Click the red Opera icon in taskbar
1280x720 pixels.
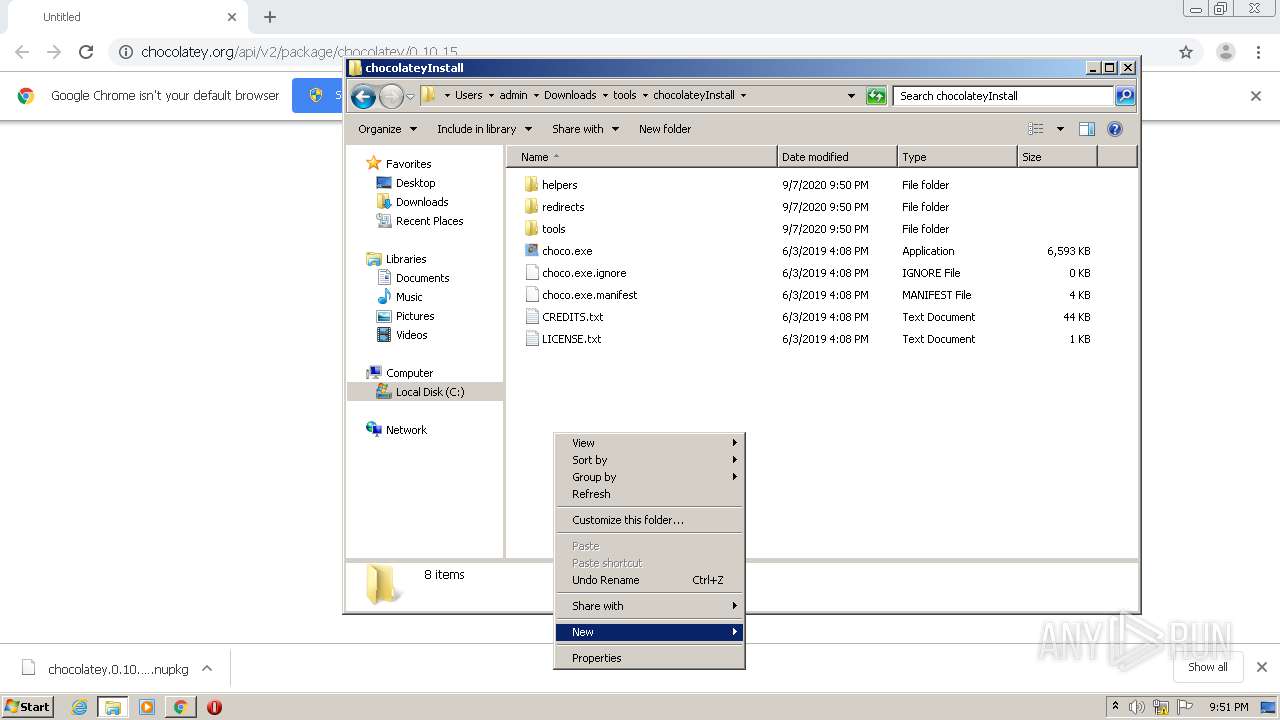pos(214,707)
